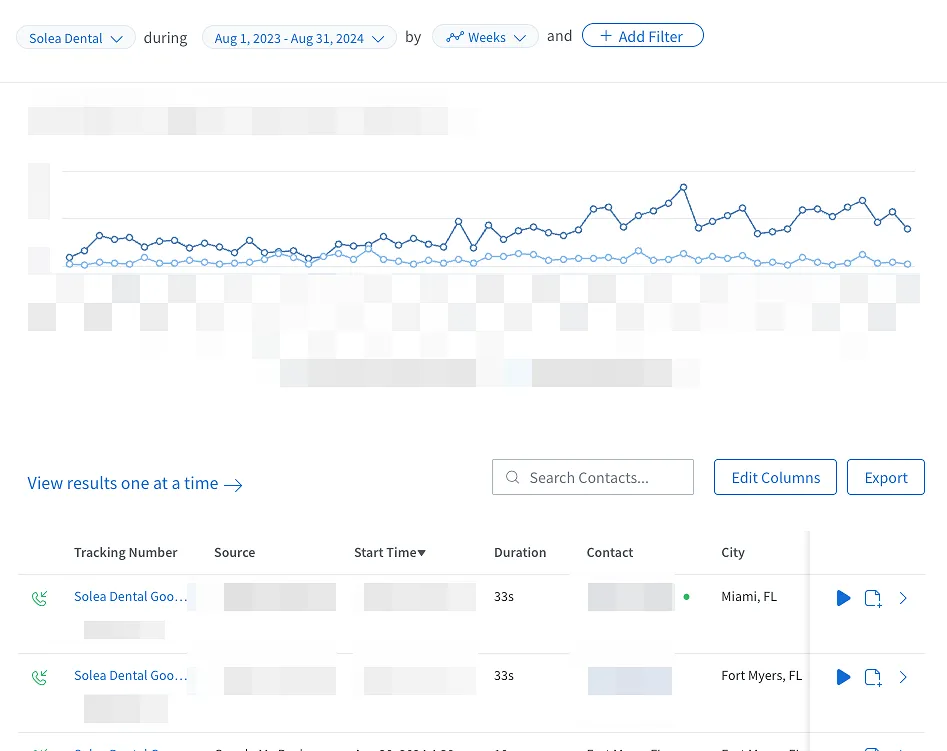The image size is (947, 751).
Task: Add a note to the Miami call
Action: point(873,598)
